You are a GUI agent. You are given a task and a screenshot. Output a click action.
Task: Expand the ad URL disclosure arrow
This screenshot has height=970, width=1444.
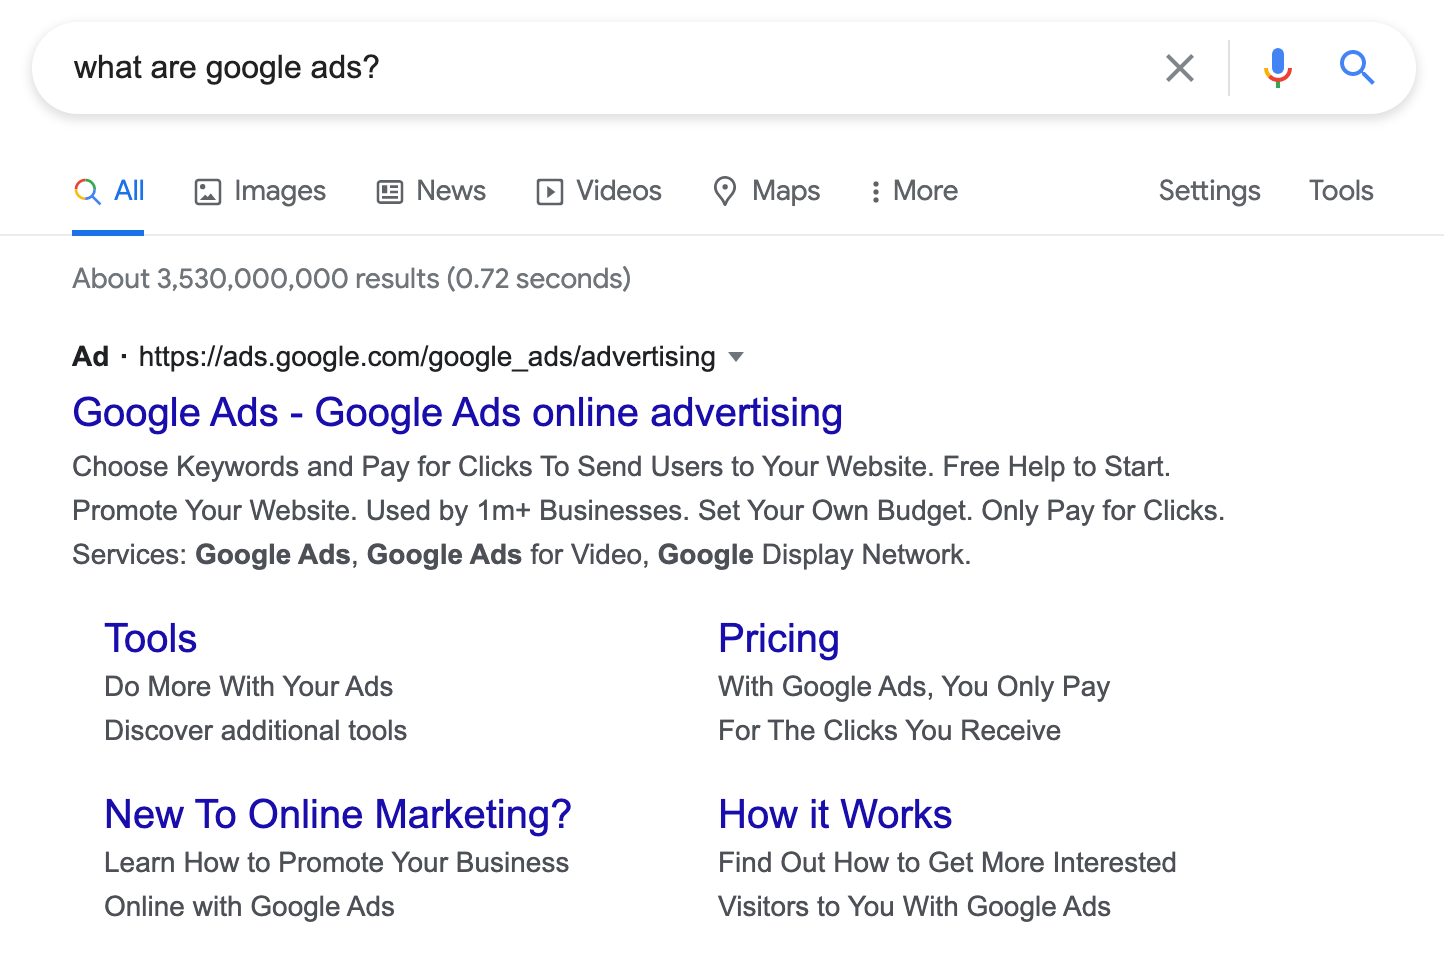click(x=736, y=357)
